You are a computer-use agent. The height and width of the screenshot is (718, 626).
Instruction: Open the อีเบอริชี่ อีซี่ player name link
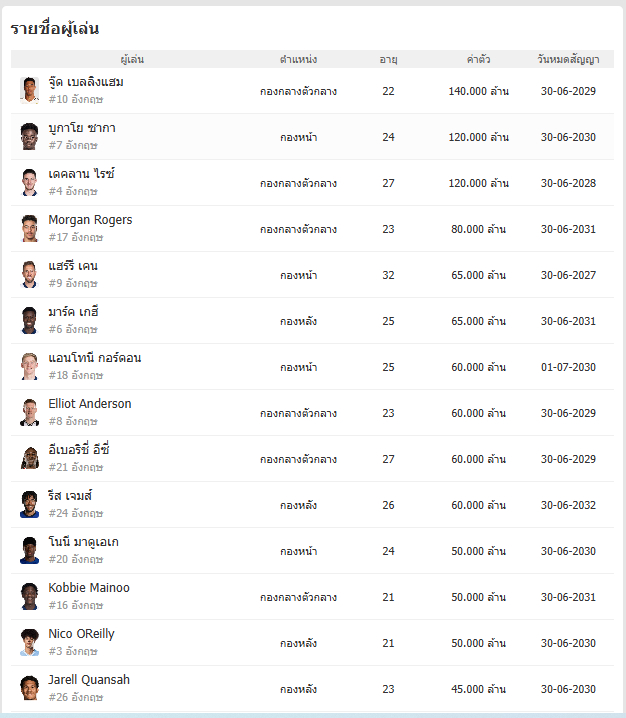click(x=79, y=450)
